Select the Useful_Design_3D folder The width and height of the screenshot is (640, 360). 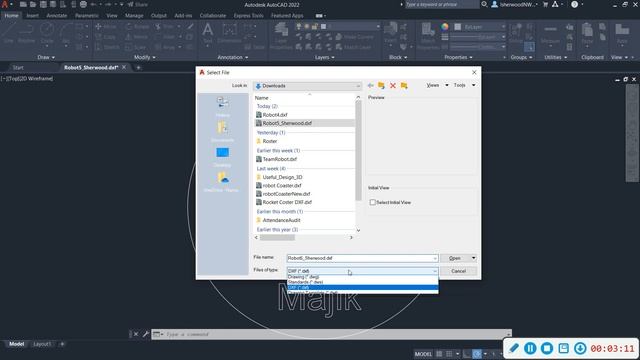point(282,177)
